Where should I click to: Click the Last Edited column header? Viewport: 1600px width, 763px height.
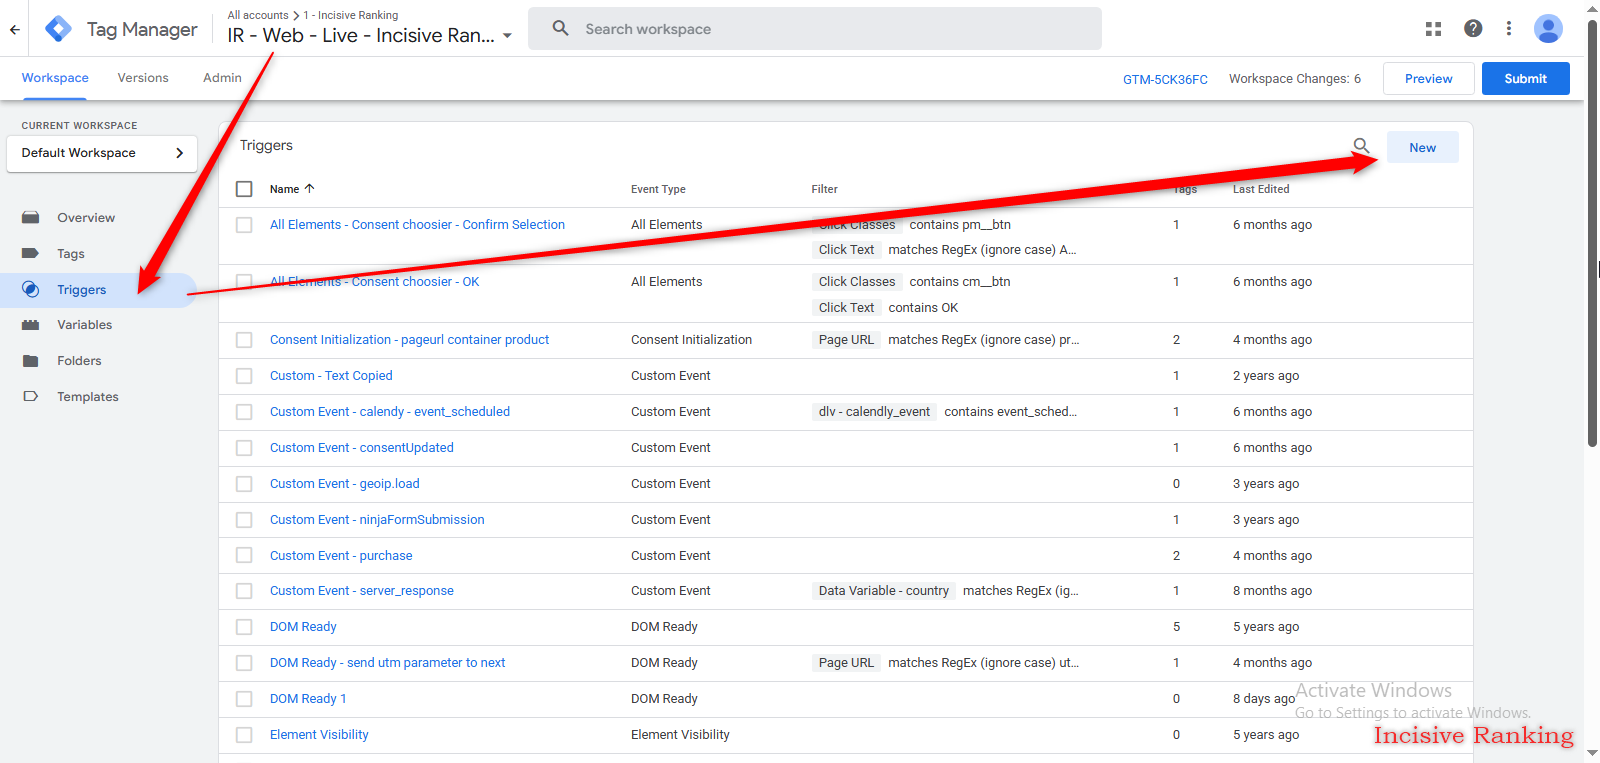click(x=1261, y=189)
